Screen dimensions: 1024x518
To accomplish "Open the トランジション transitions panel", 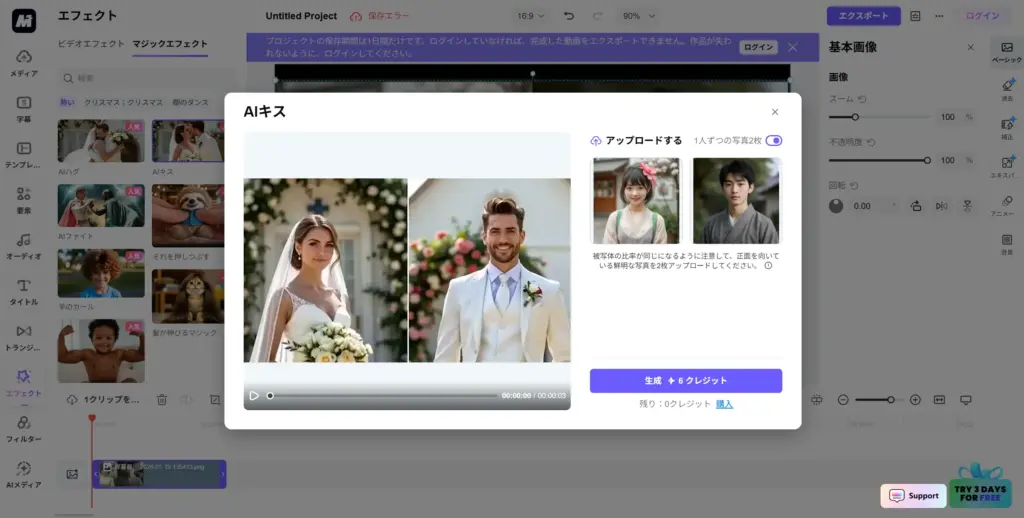I will 24,338.
